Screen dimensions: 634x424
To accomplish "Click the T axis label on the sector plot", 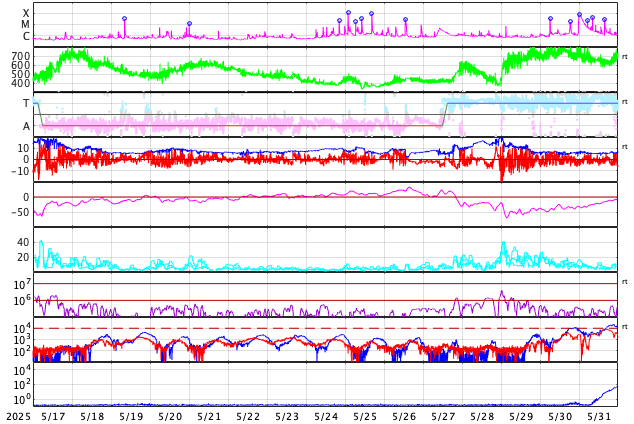I will 26,103.
